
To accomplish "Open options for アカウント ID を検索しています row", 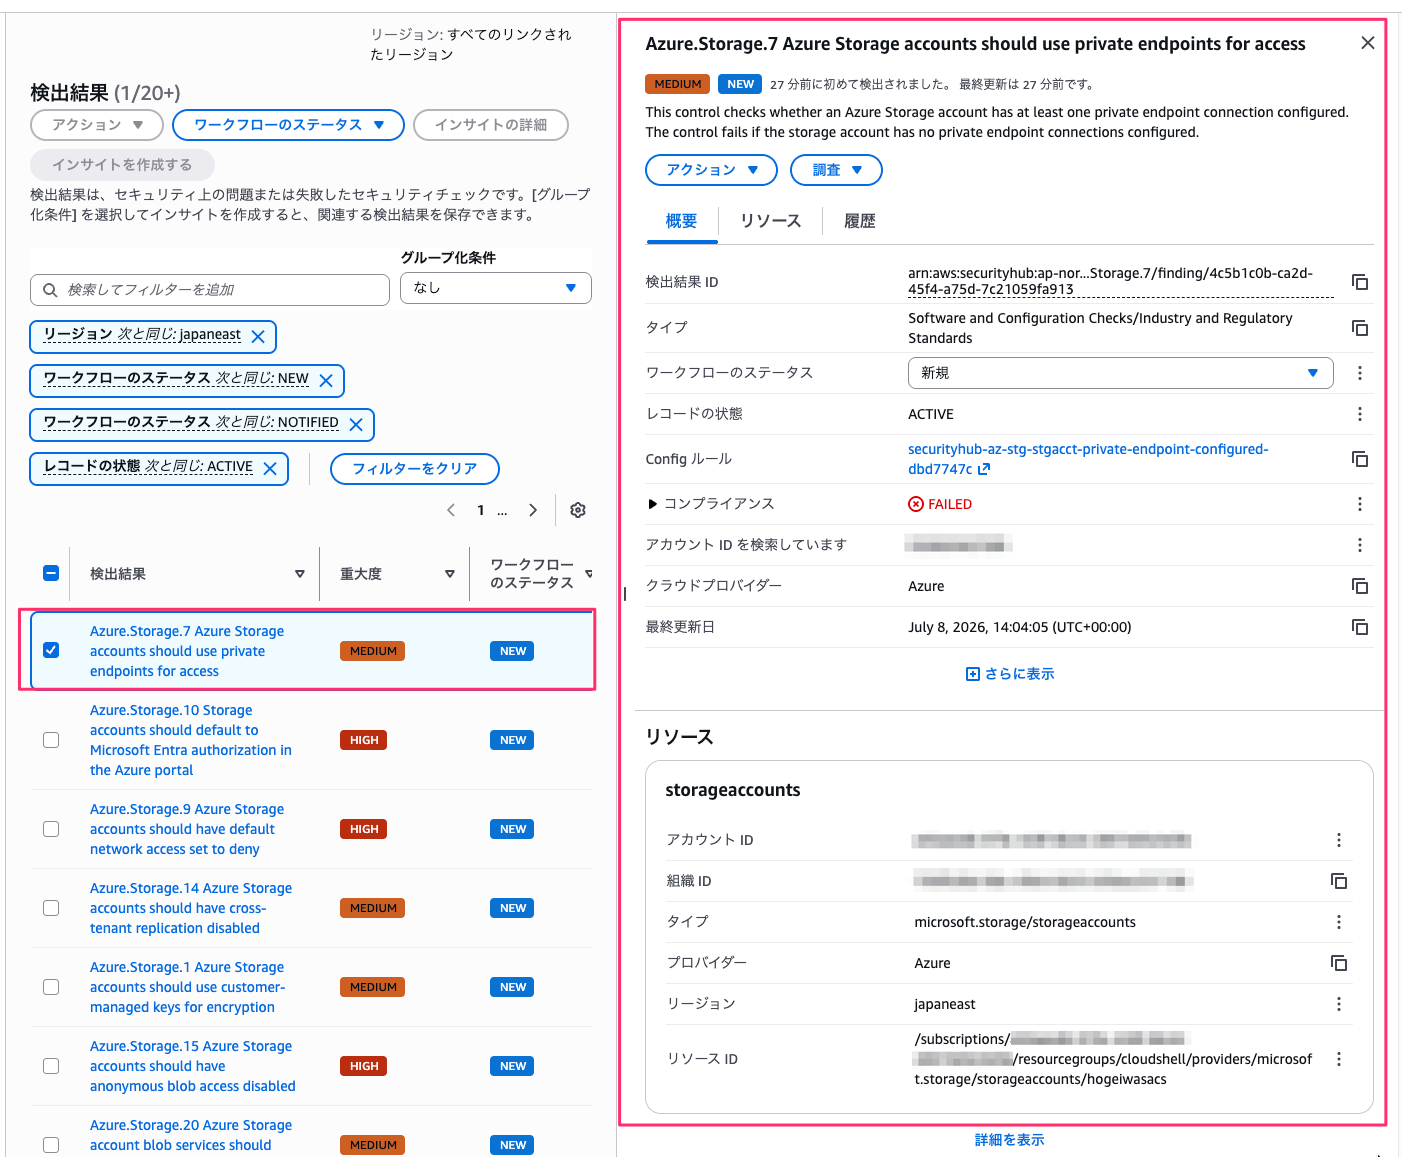I will (1360, 545).
